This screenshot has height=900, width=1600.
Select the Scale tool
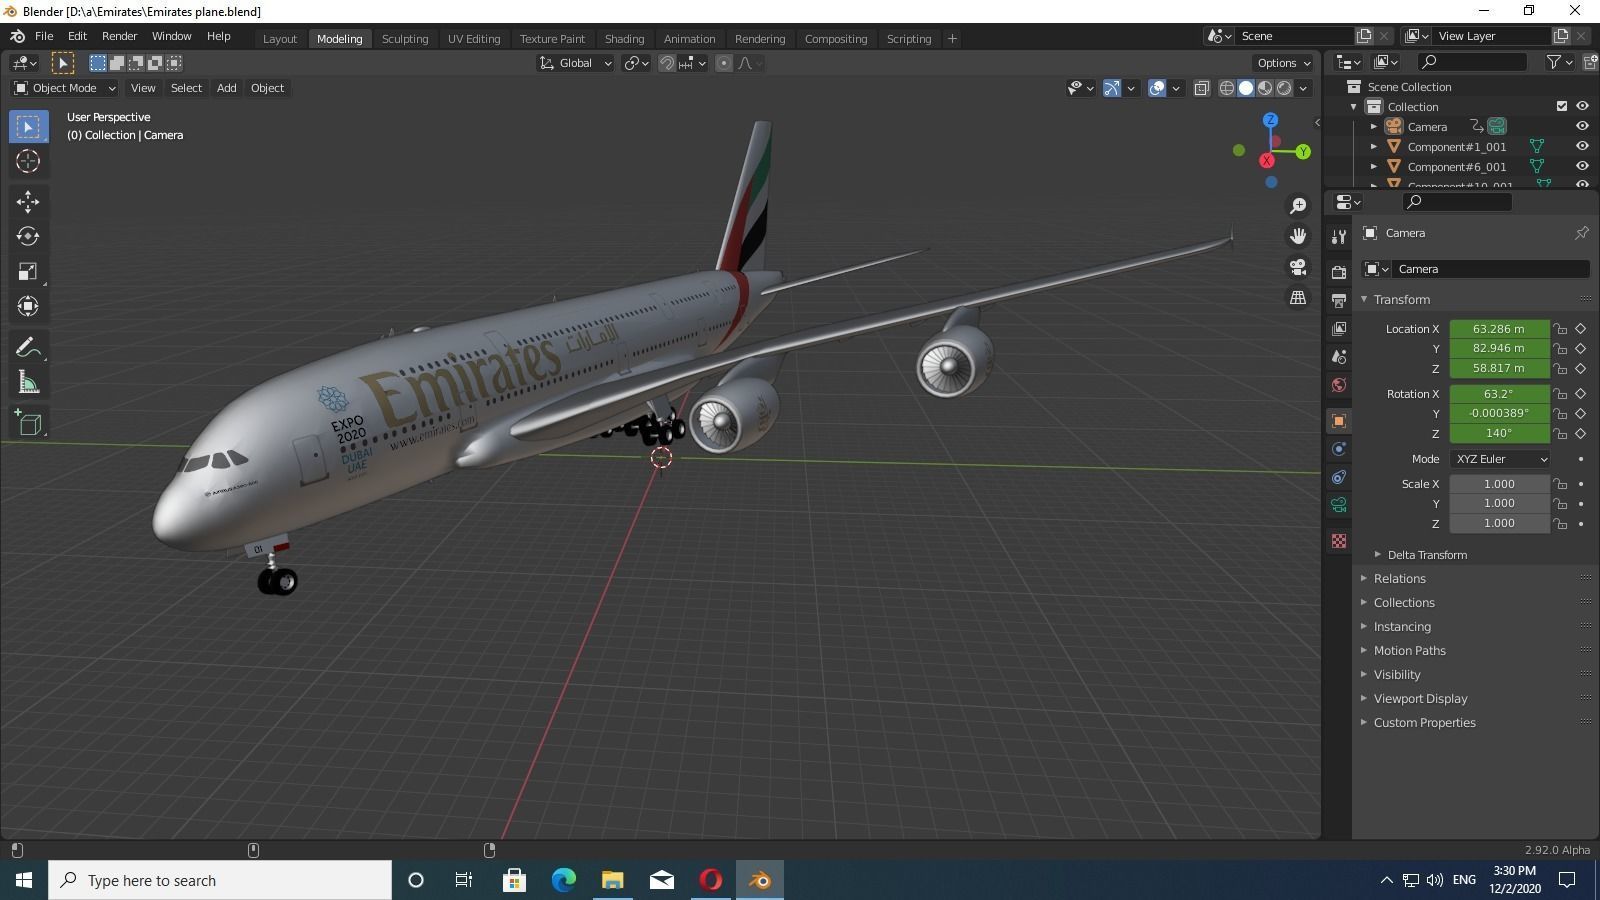pos(28,271)
